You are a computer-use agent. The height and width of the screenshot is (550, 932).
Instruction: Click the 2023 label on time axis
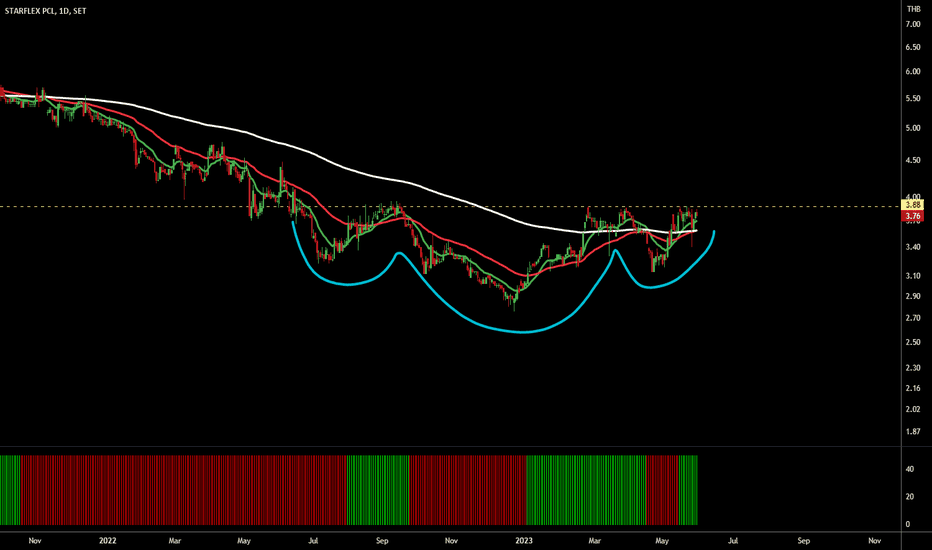coord(524,540)
